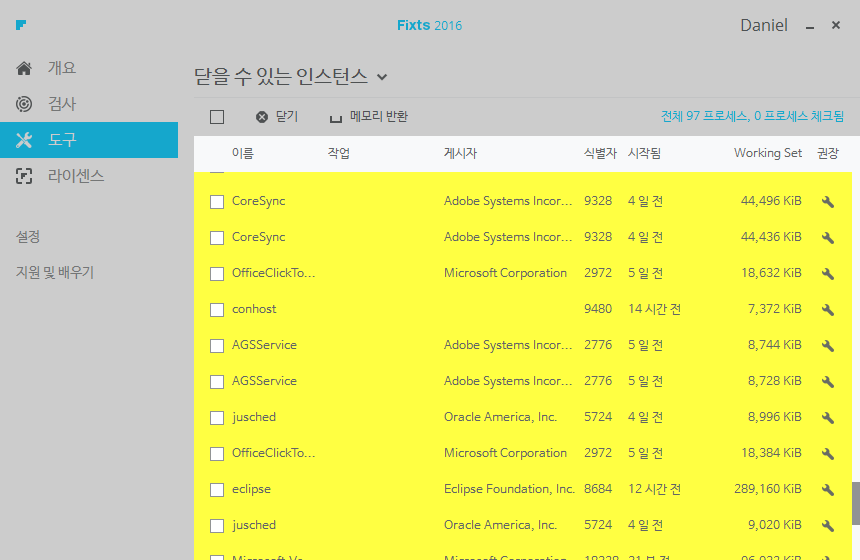
Task: Open 설정 in the sidebar
Action: click(x=28, y=236)
